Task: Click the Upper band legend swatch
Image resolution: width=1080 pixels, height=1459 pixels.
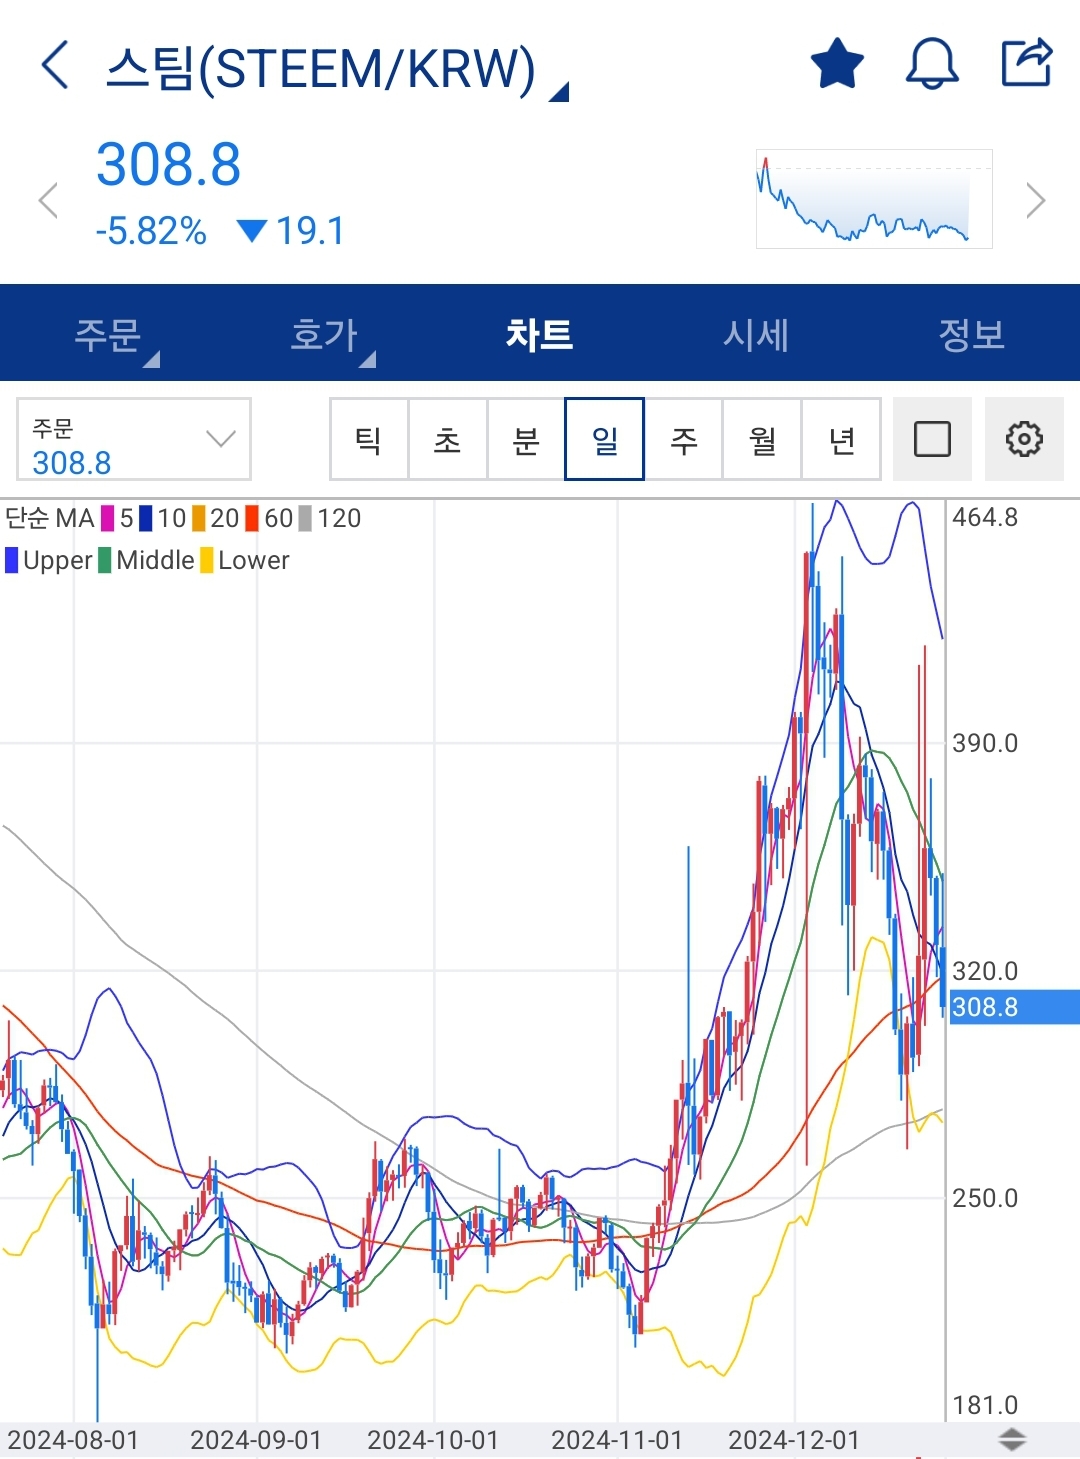Action: tap(12, 560)
